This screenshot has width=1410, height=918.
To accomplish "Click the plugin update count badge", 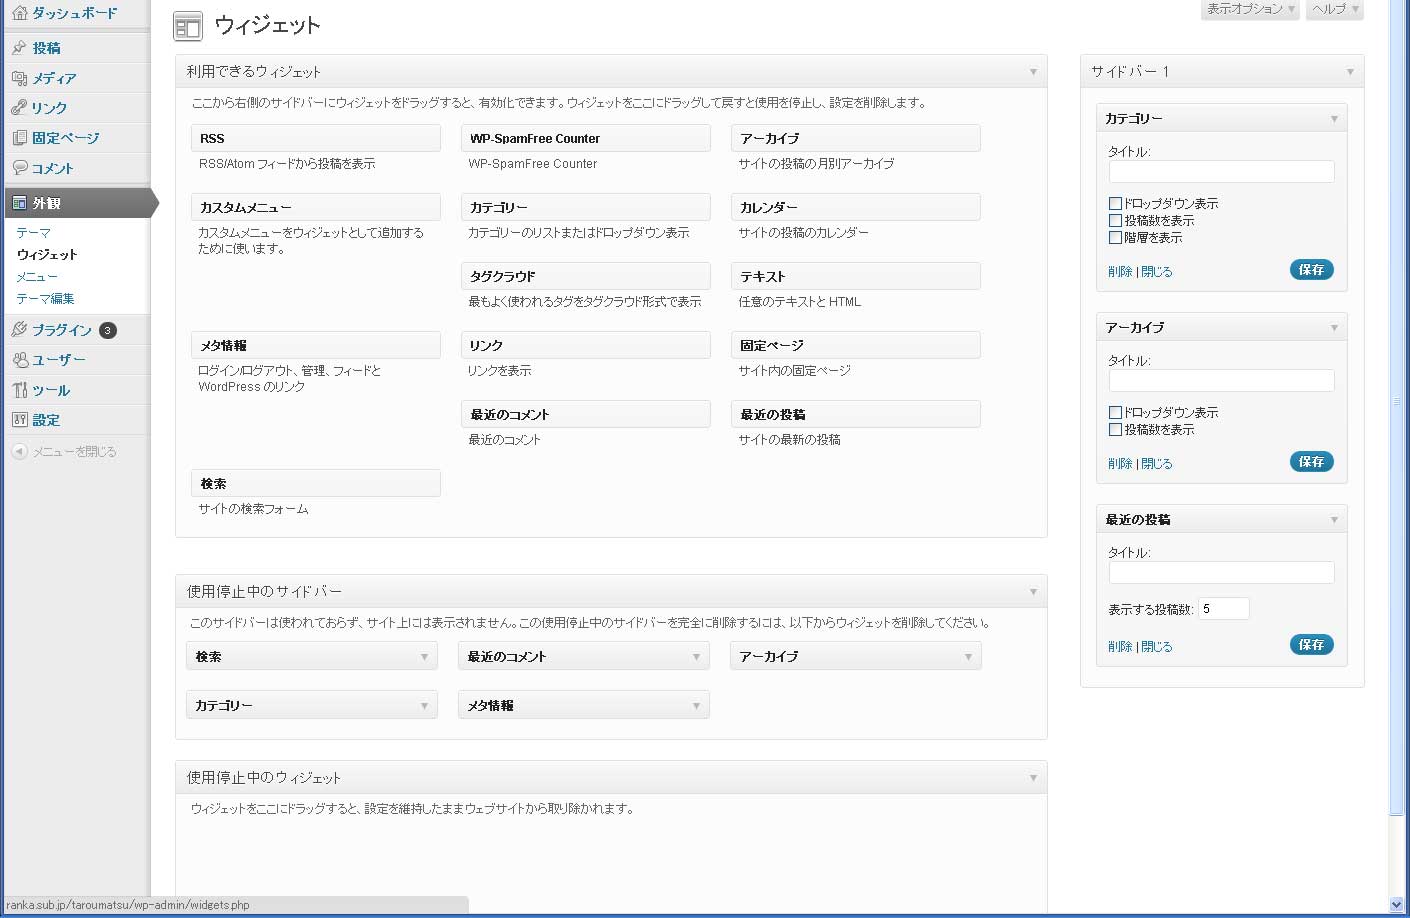I will [x=108, y=330].
